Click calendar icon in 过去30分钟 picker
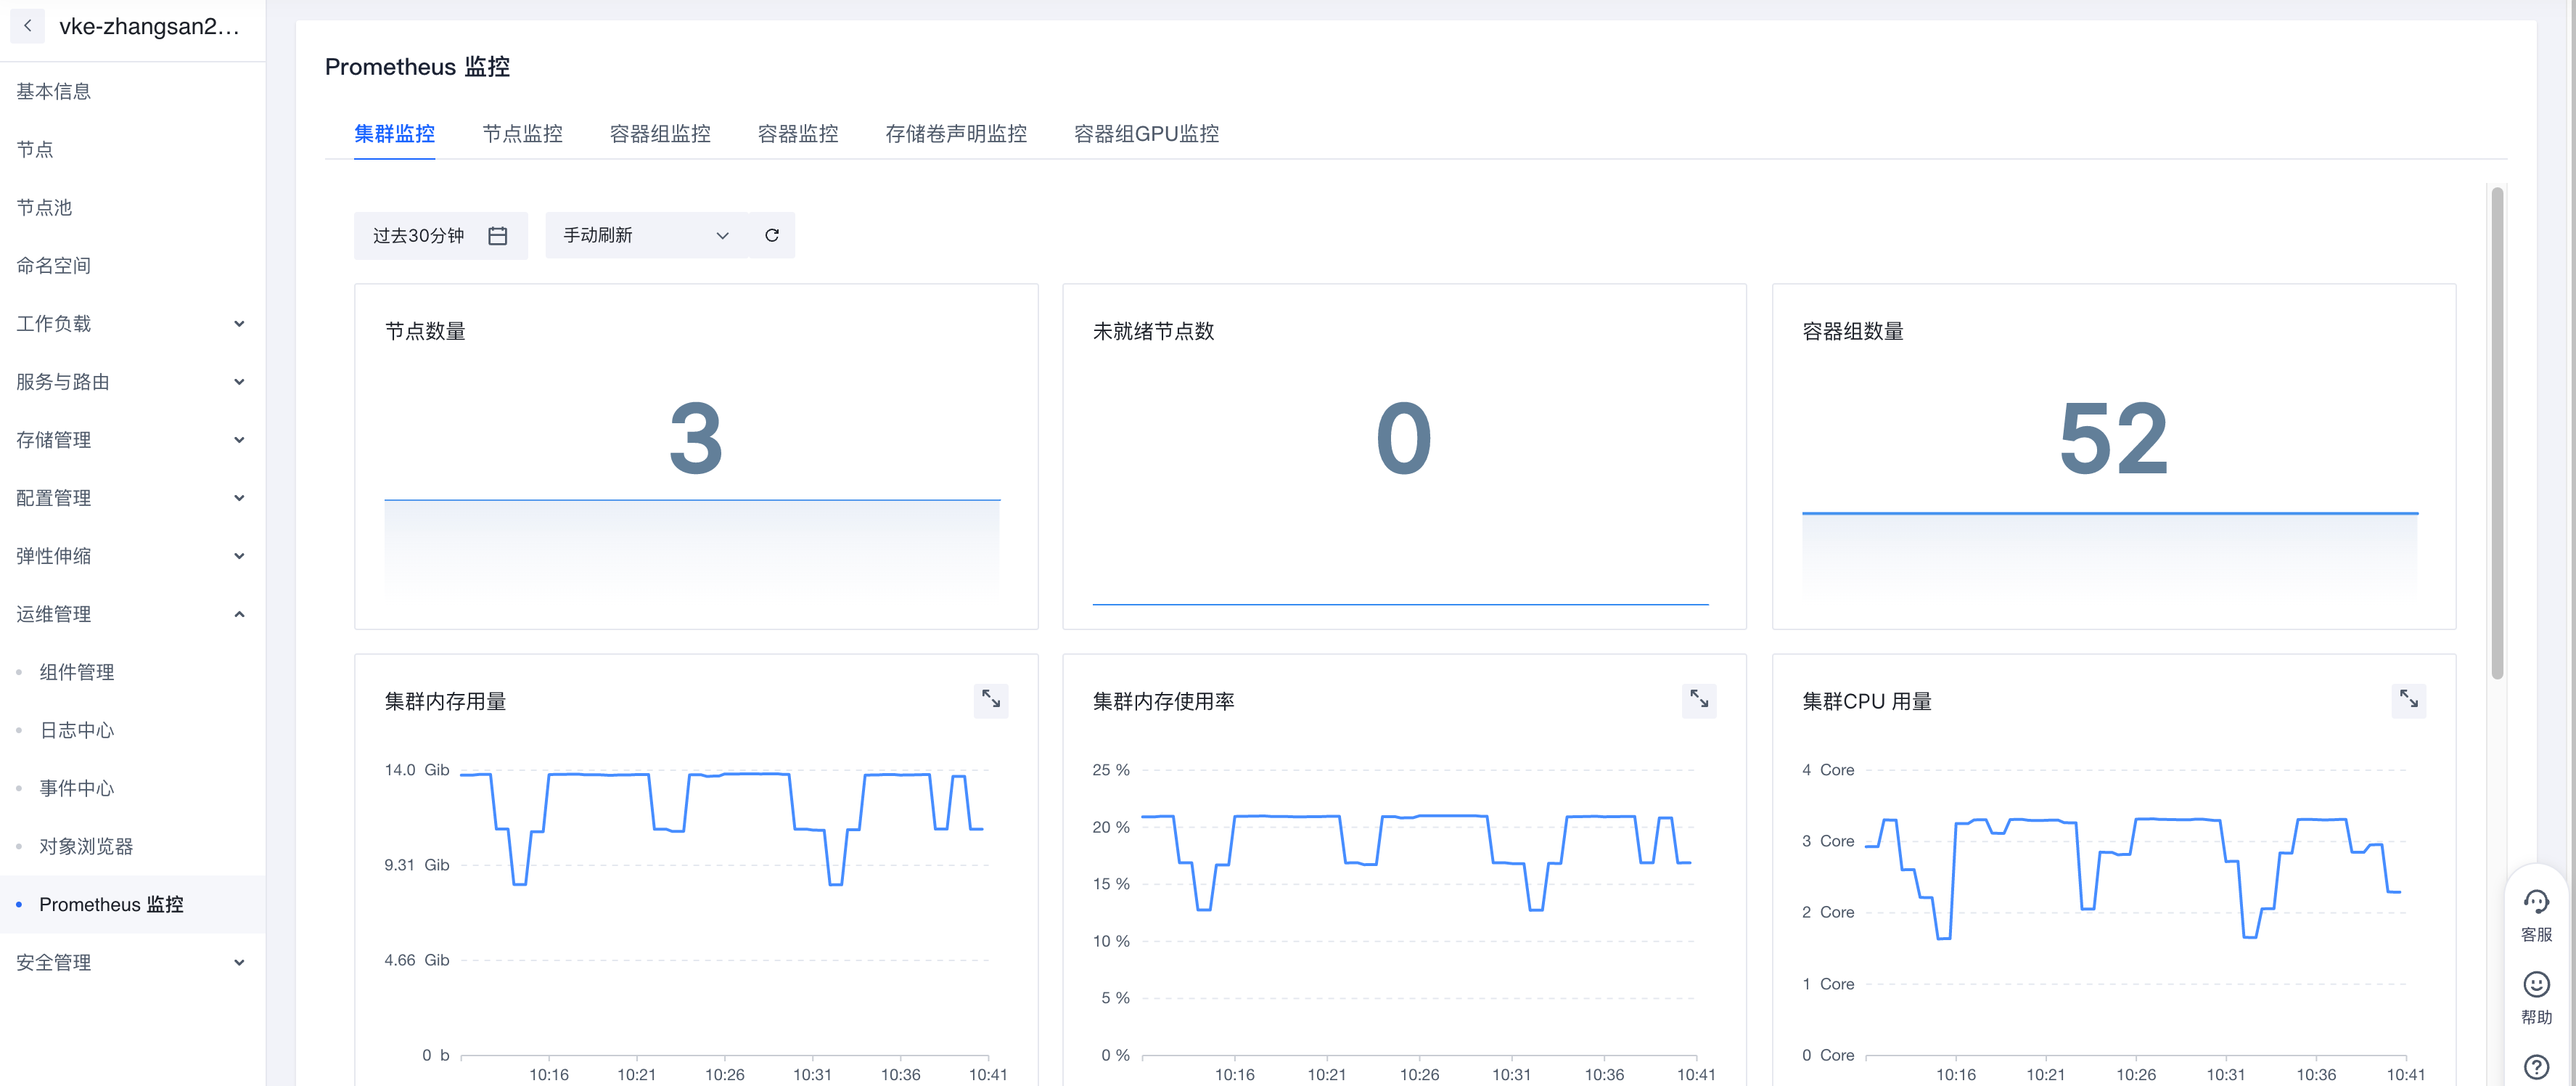This screenshot has width=2576, height=1086. (497, 236)
